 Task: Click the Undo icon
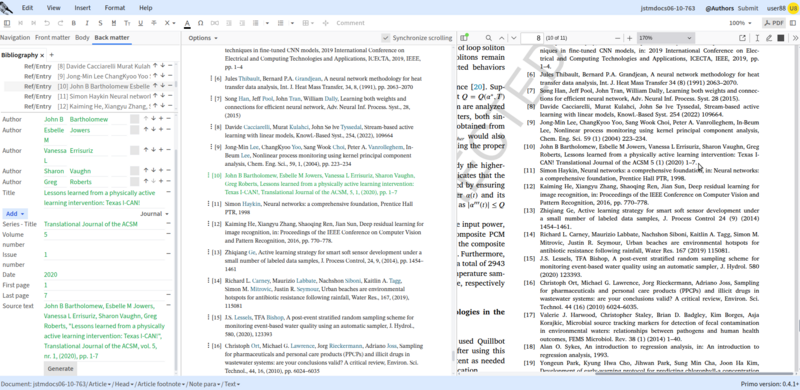coord(47,23)
